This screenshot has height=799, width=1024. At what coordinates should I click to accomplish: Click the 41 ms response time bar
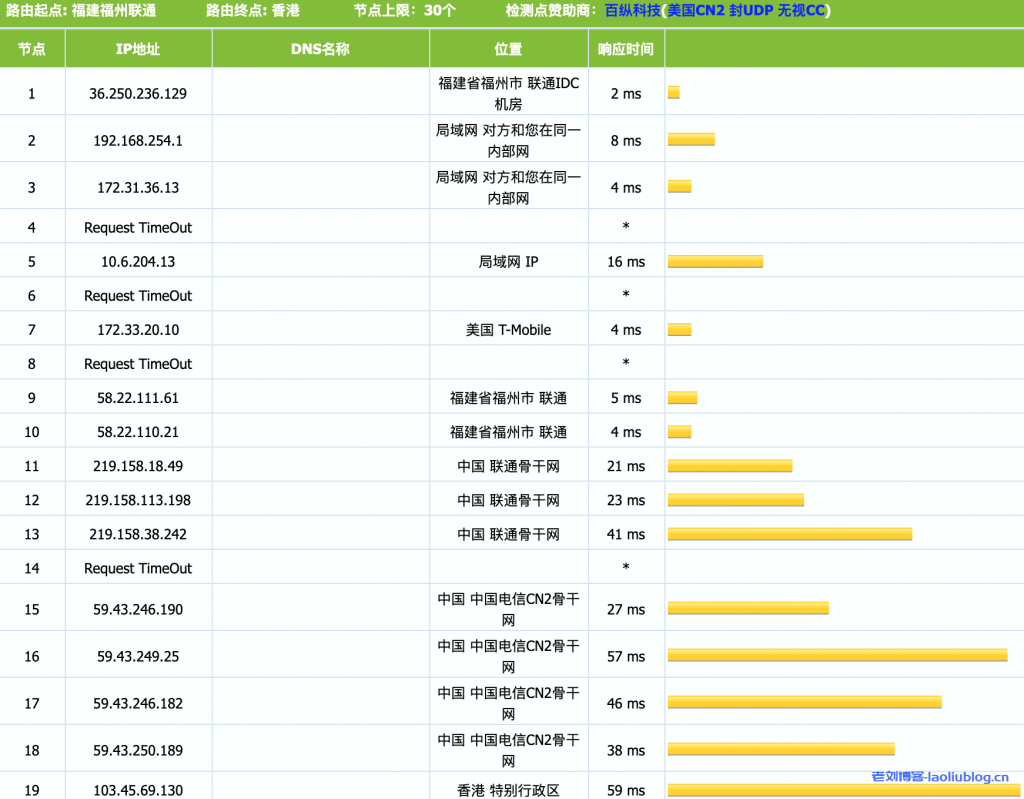(x=789, y=534)
